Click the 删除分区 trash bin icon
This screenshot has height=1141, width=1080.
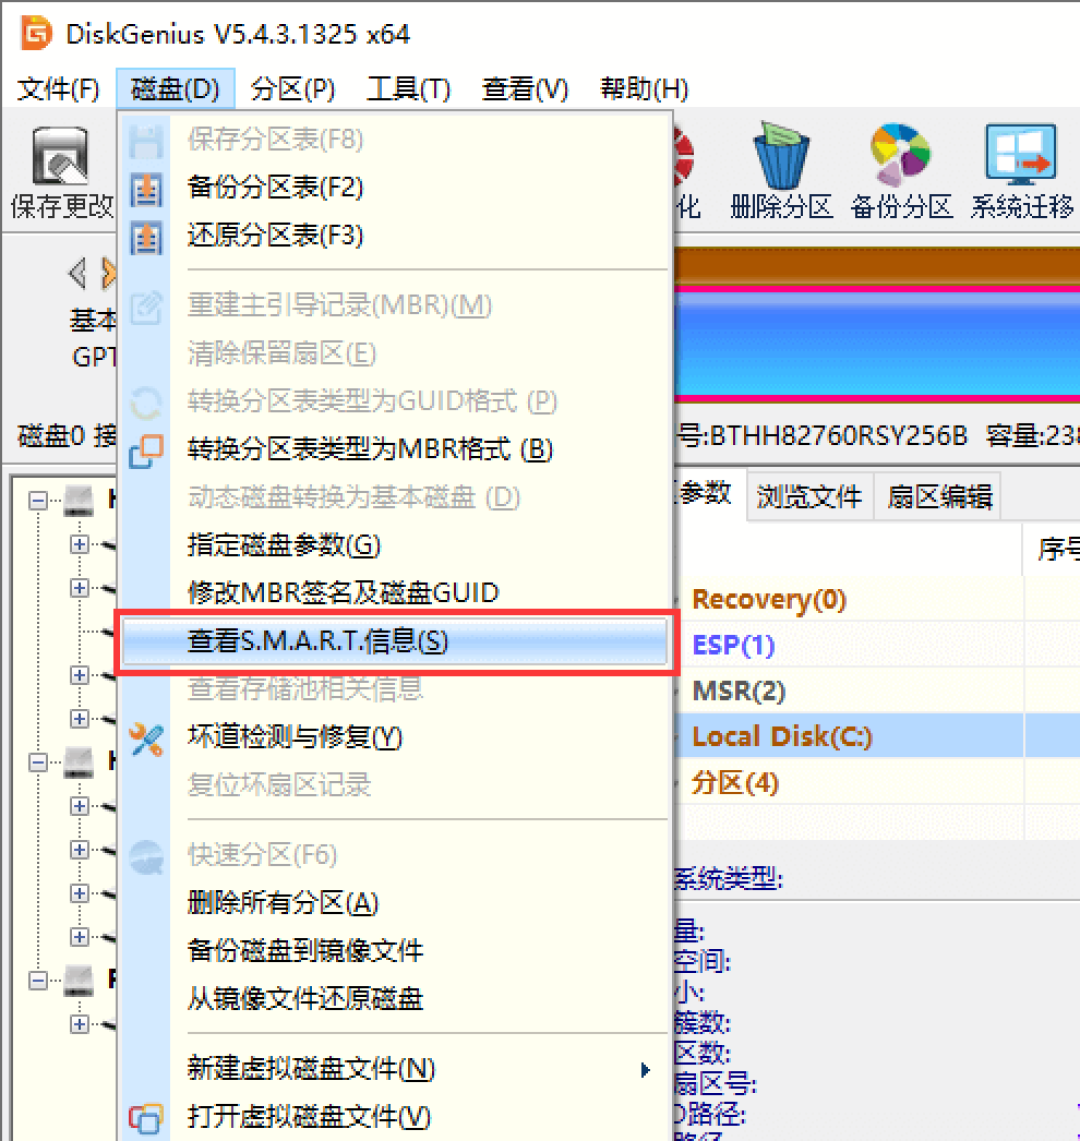click(781, 155)
